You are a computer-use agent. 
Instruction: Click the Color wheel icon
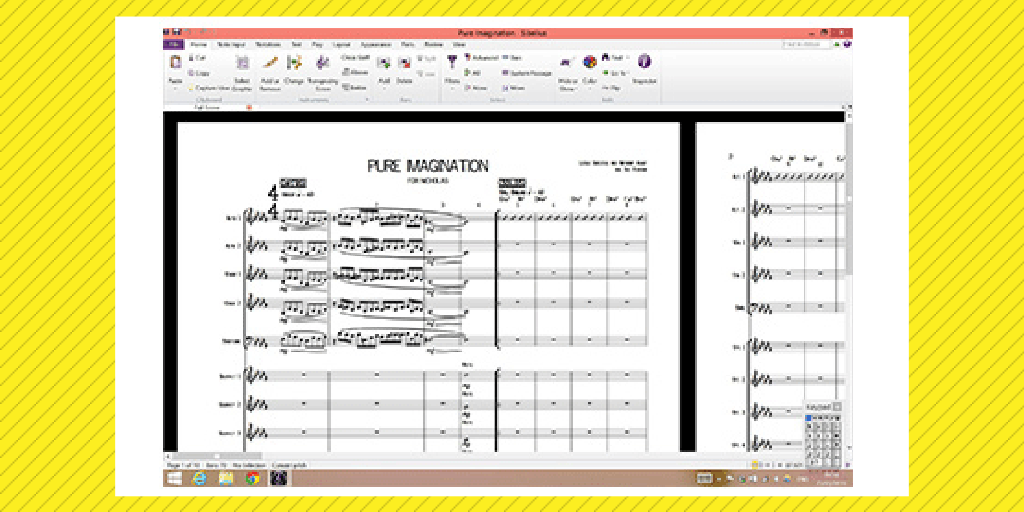point(590,62)
